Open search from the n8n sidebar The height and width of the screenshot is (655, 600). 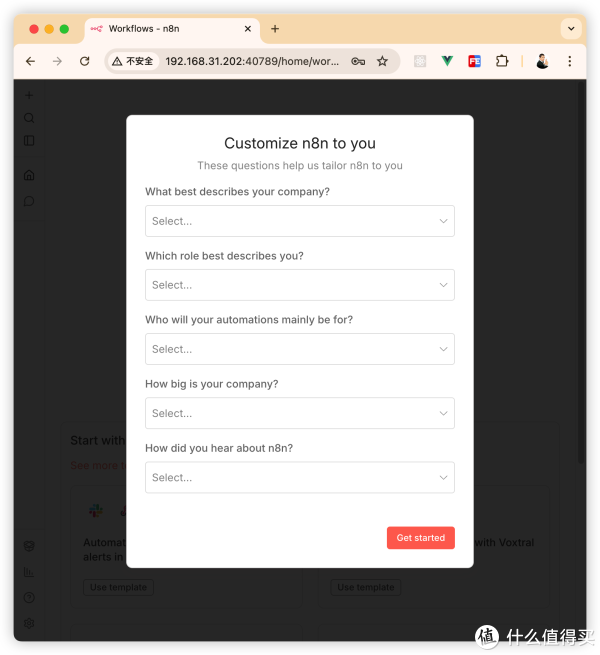tap(29, 118)
